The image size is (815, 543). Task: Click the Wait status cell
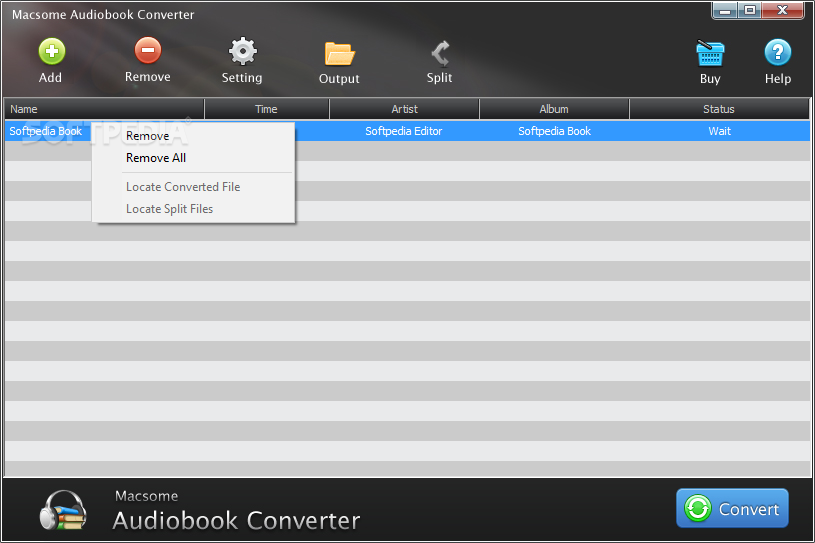point(719,131)
